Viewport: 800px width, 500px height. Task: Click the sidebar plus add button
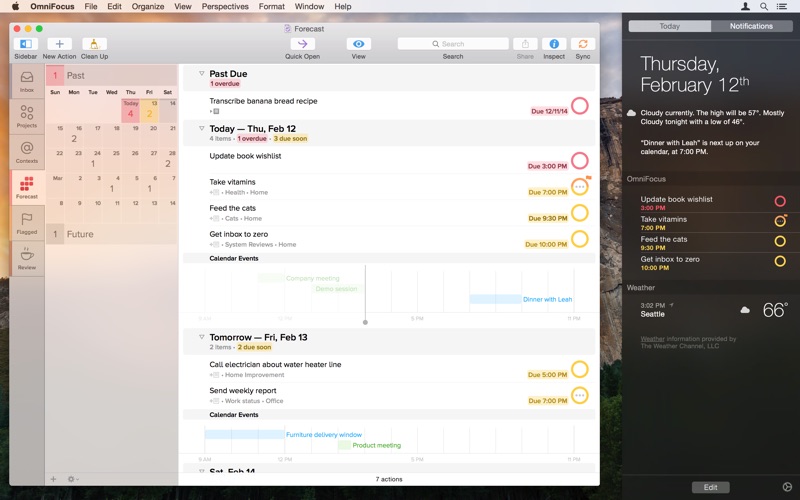click(x=53, y=479)
